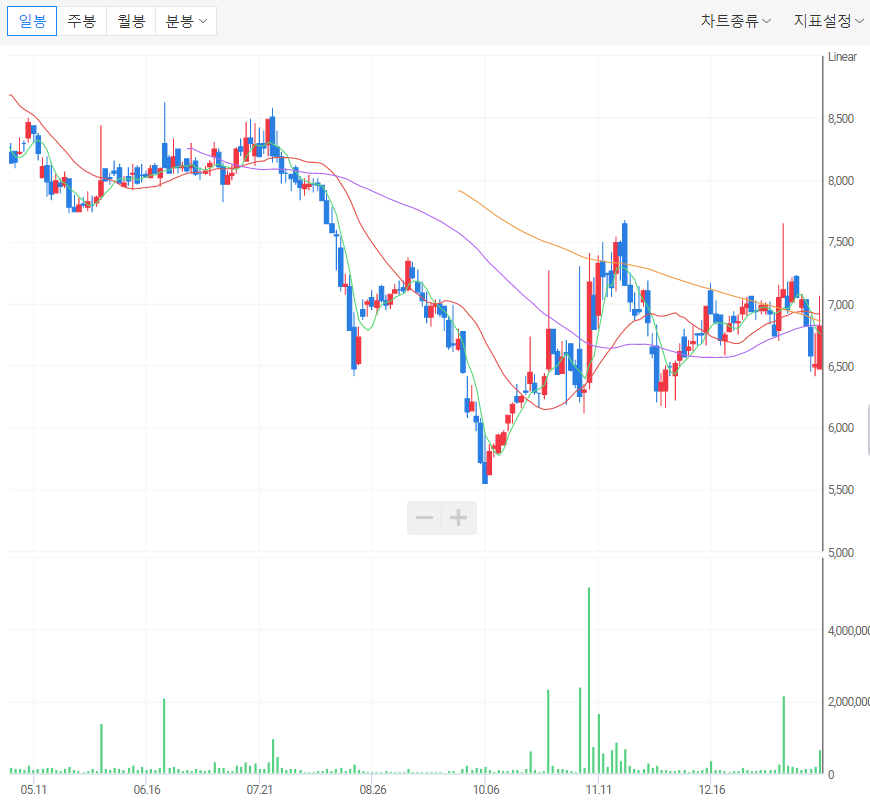
Task: Click the 6,500 price axis label
Action: pos(841,367)
